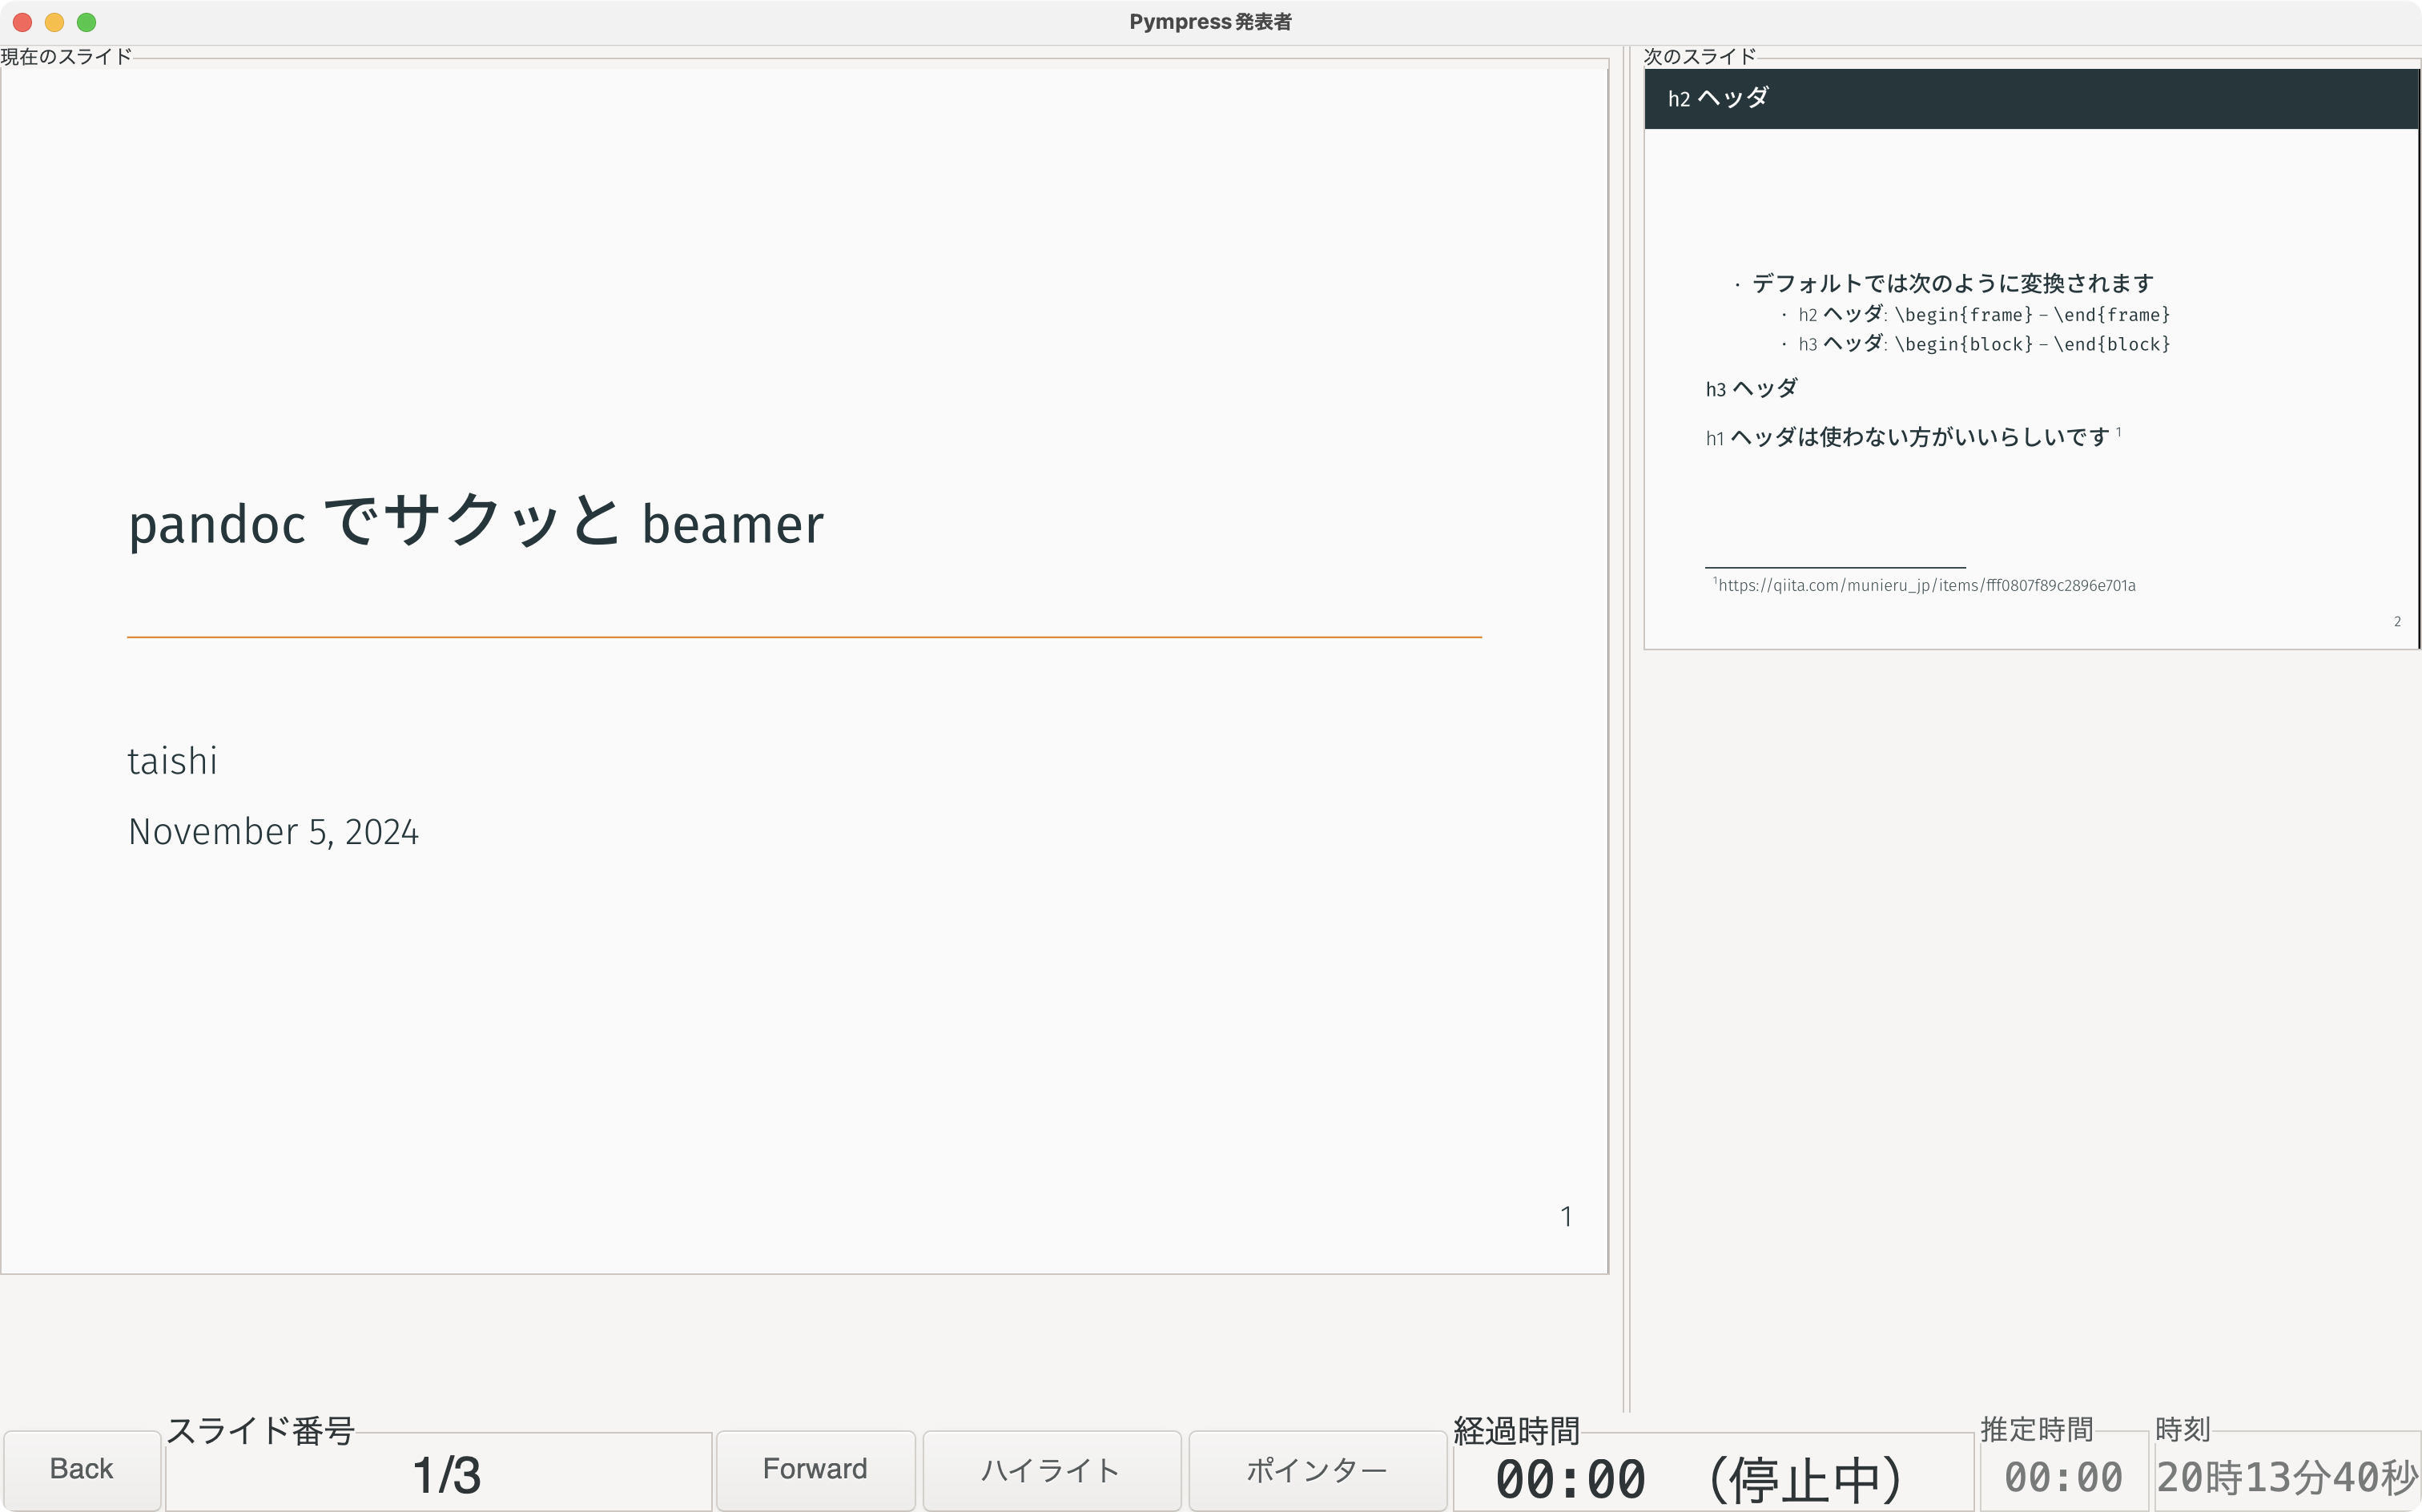
Task: Click the red close window button
Action: coord(22,22)
